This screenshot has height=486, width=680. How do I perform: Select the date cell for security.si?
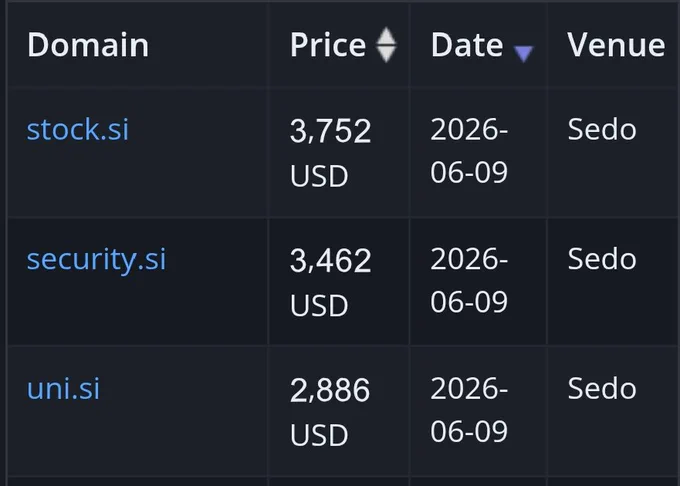[469, 280]
